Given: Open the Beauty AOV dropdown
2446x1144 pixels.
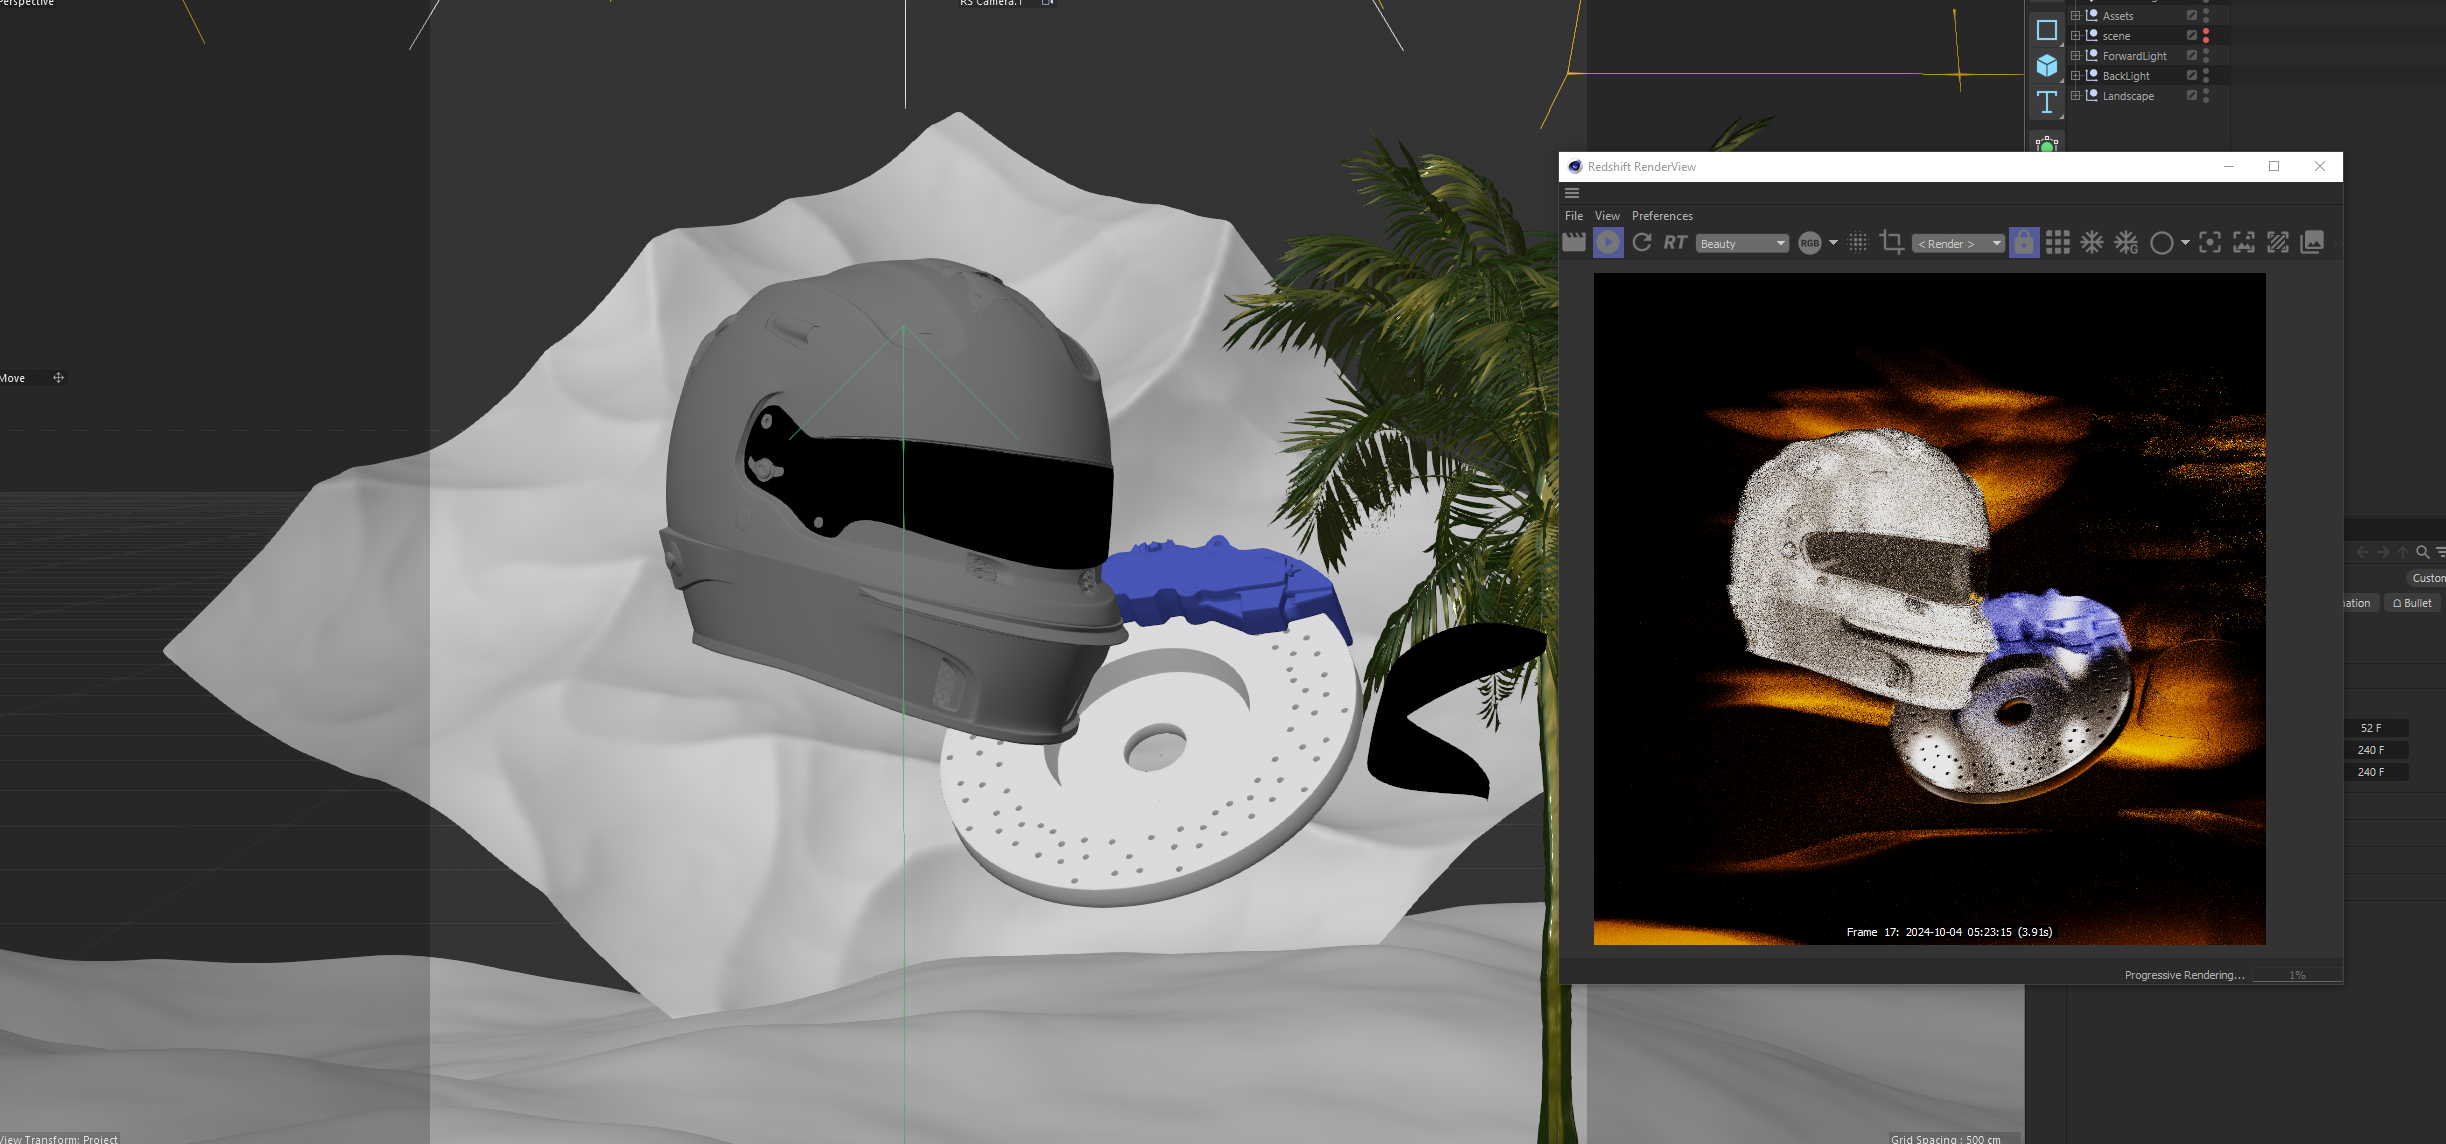Looking at the screenshot, I should (1742, 243).
